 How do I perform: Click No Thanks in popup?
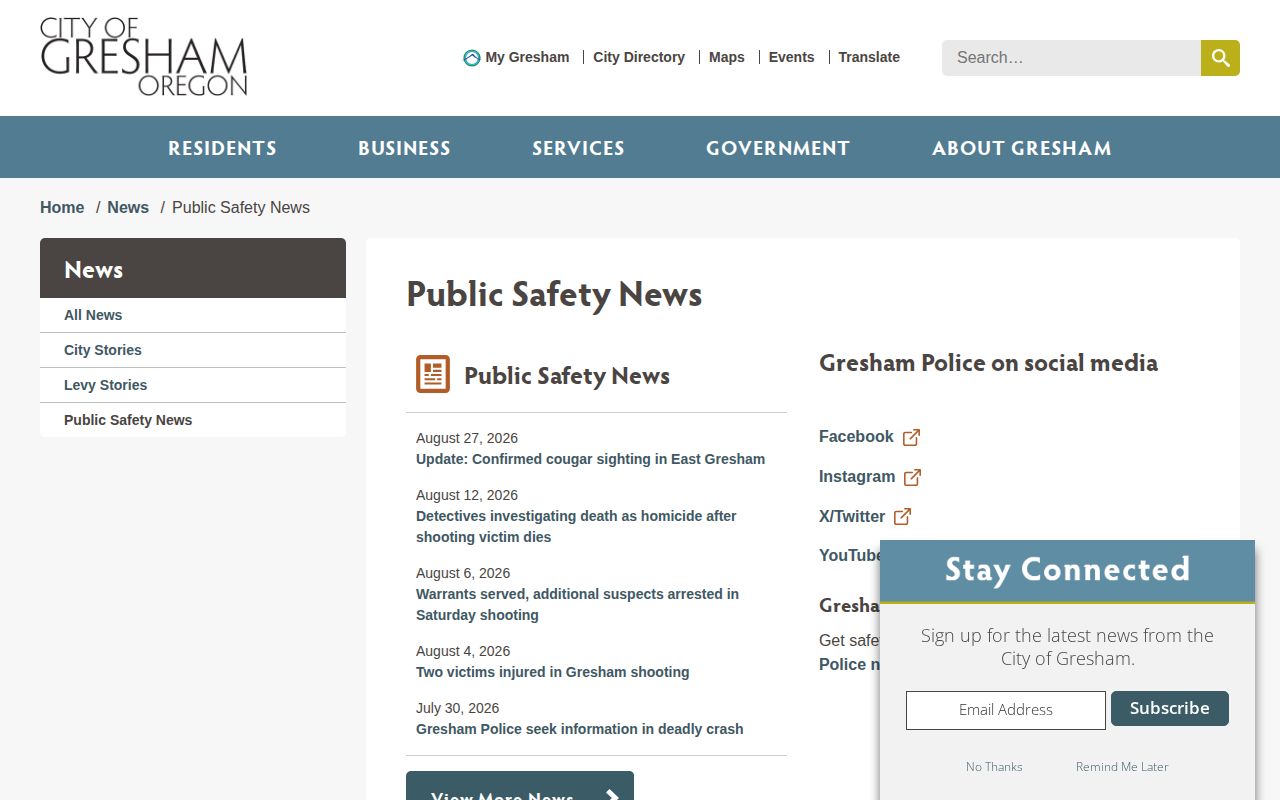point(994,767)
